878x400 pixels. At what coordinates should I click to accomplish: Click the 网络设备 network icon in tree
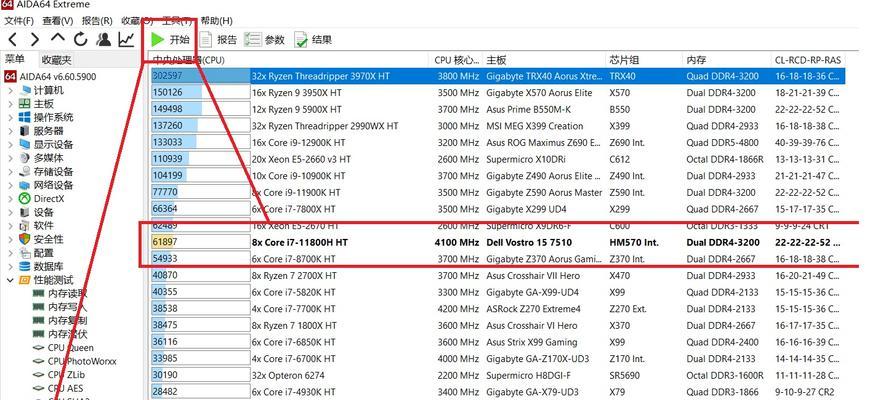point(25,185)
